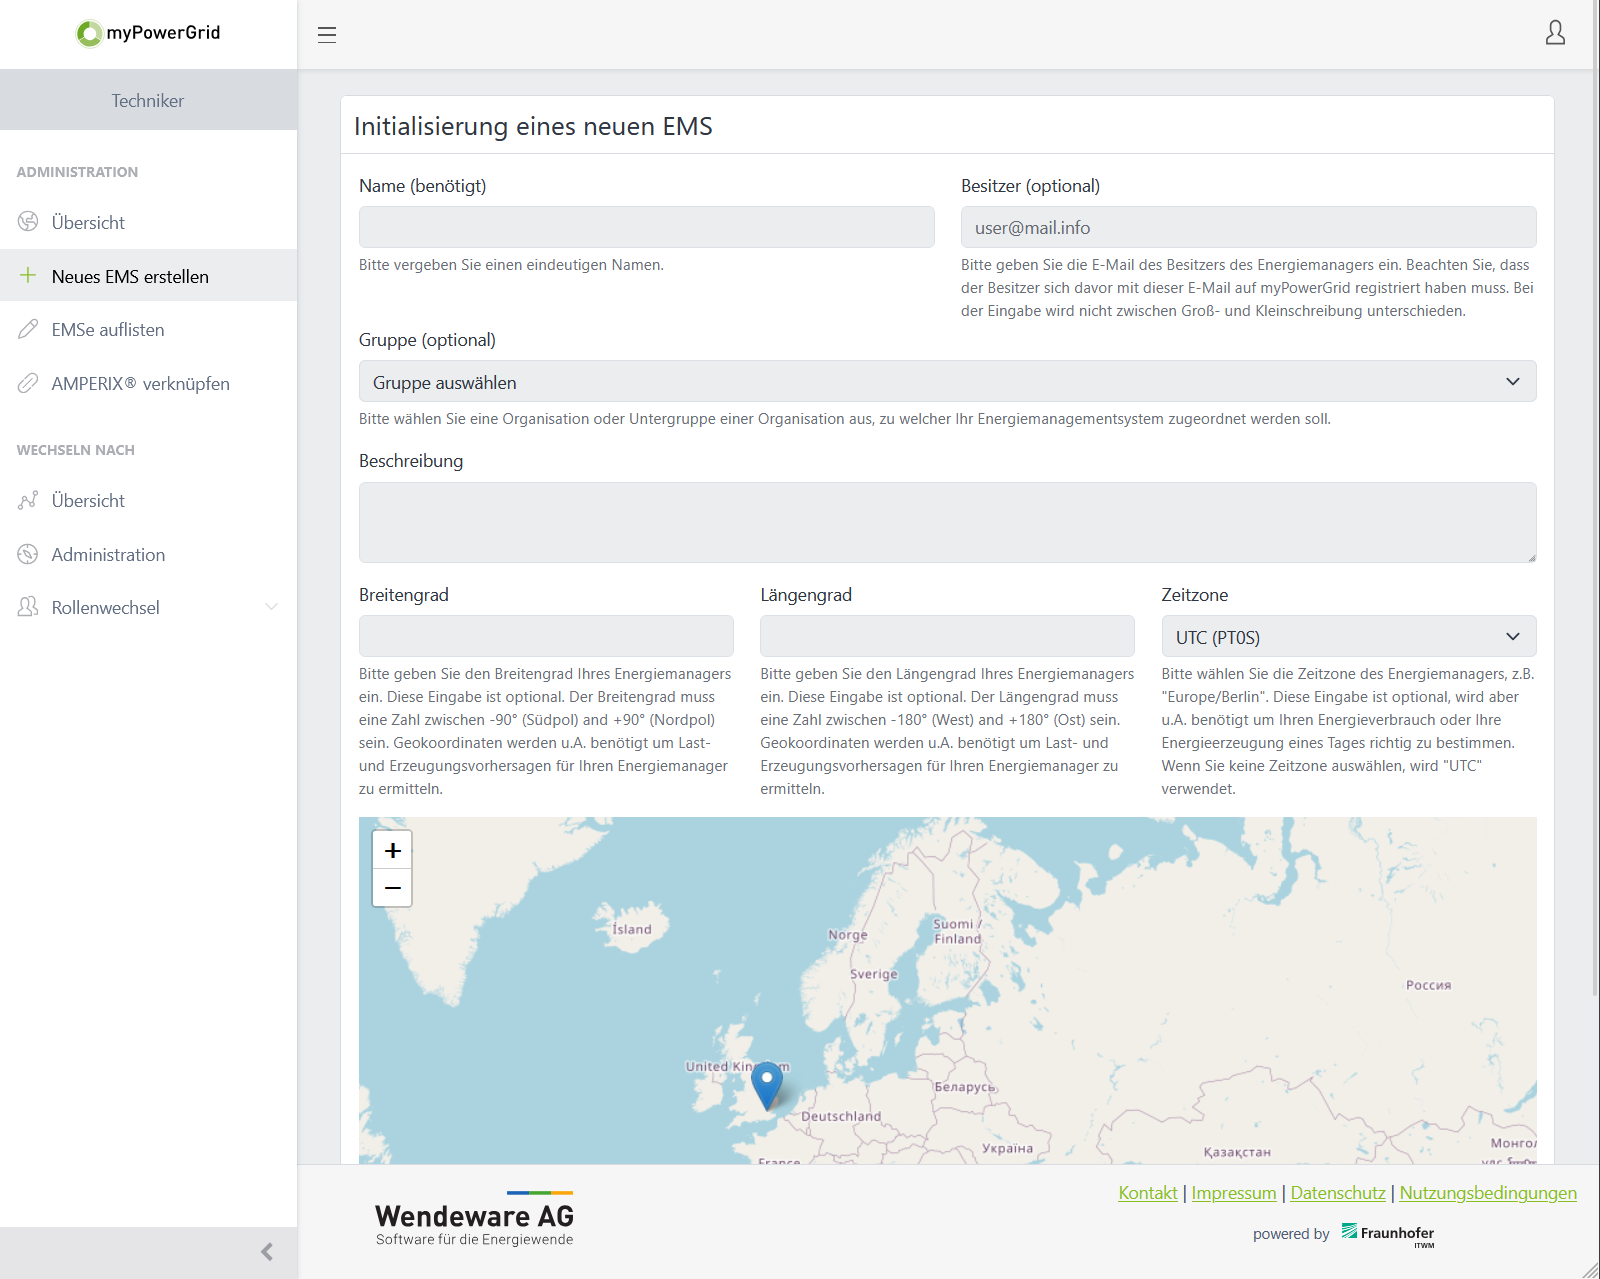This screenshot has width=1600, height=1279.
Task: Click the Impressum link
Action: pos(1233,1193)
